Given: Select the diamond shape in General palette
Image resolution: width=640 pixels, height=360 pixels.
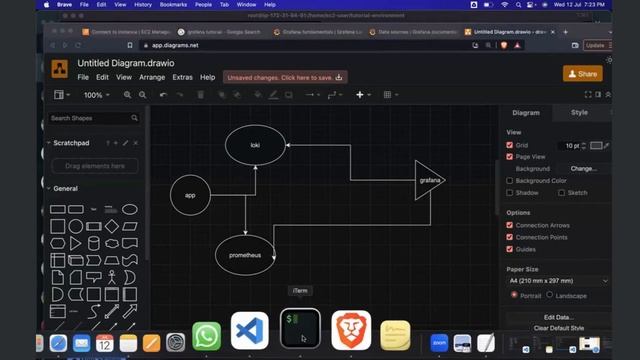Looking at the screenshot, I should point(111,226).
